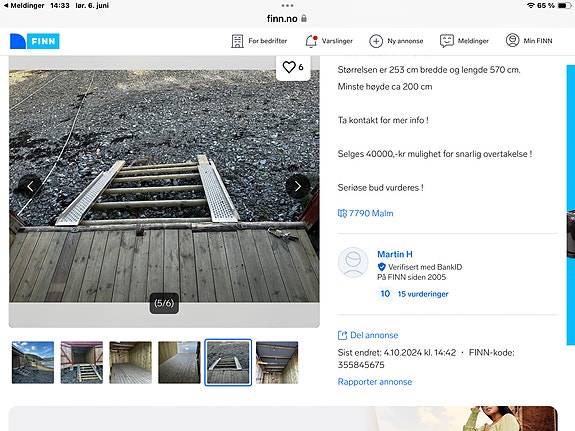Toggle the heart favorite button
Image resolution: width=575 pixels, height=431 pixels.
pos(293,67)
